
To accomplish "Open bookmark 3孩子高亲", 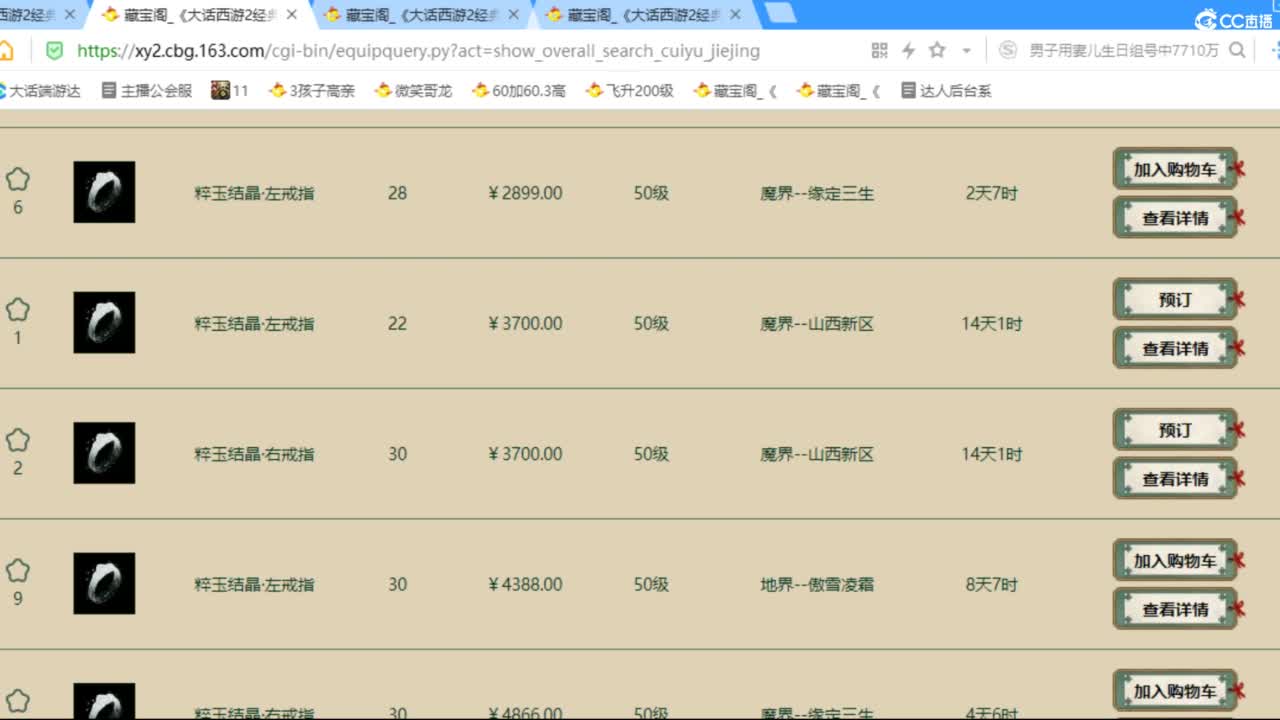I will pyautogui.click(x=312, y=90).
